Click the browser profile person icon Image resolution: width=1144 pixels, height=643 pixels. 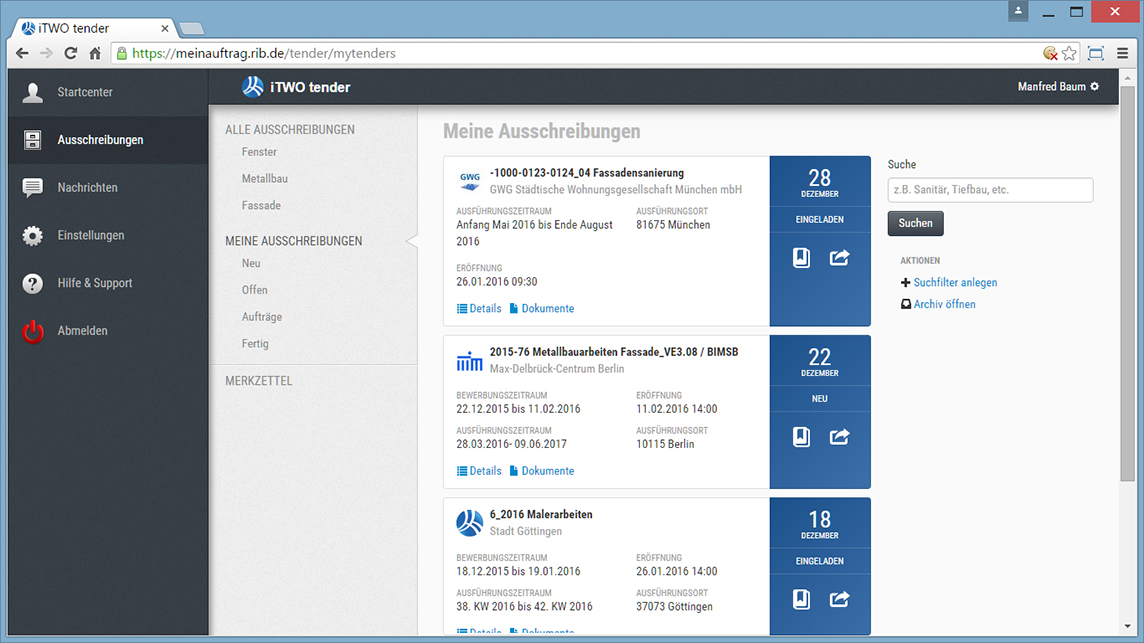pos(1019,11)
